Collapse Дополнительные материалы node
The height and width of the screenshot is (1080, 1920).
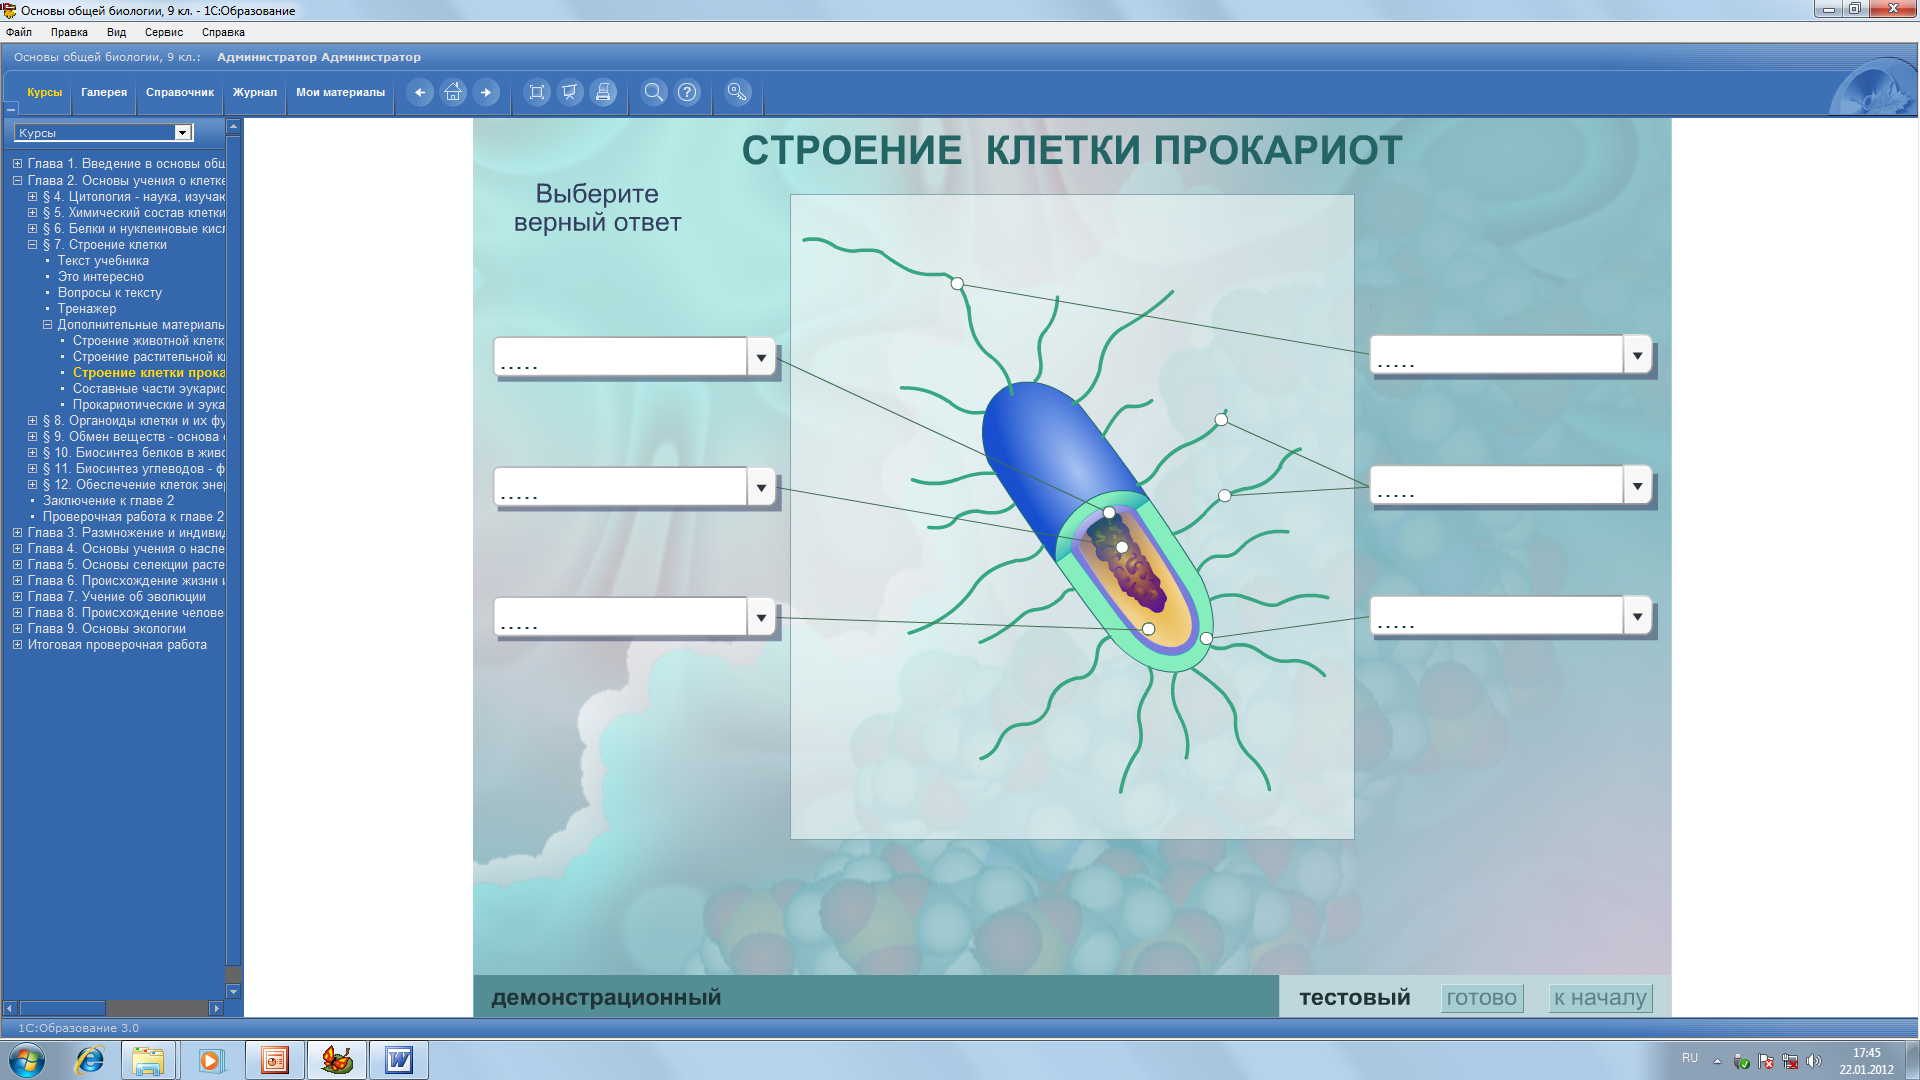(47, 325)
